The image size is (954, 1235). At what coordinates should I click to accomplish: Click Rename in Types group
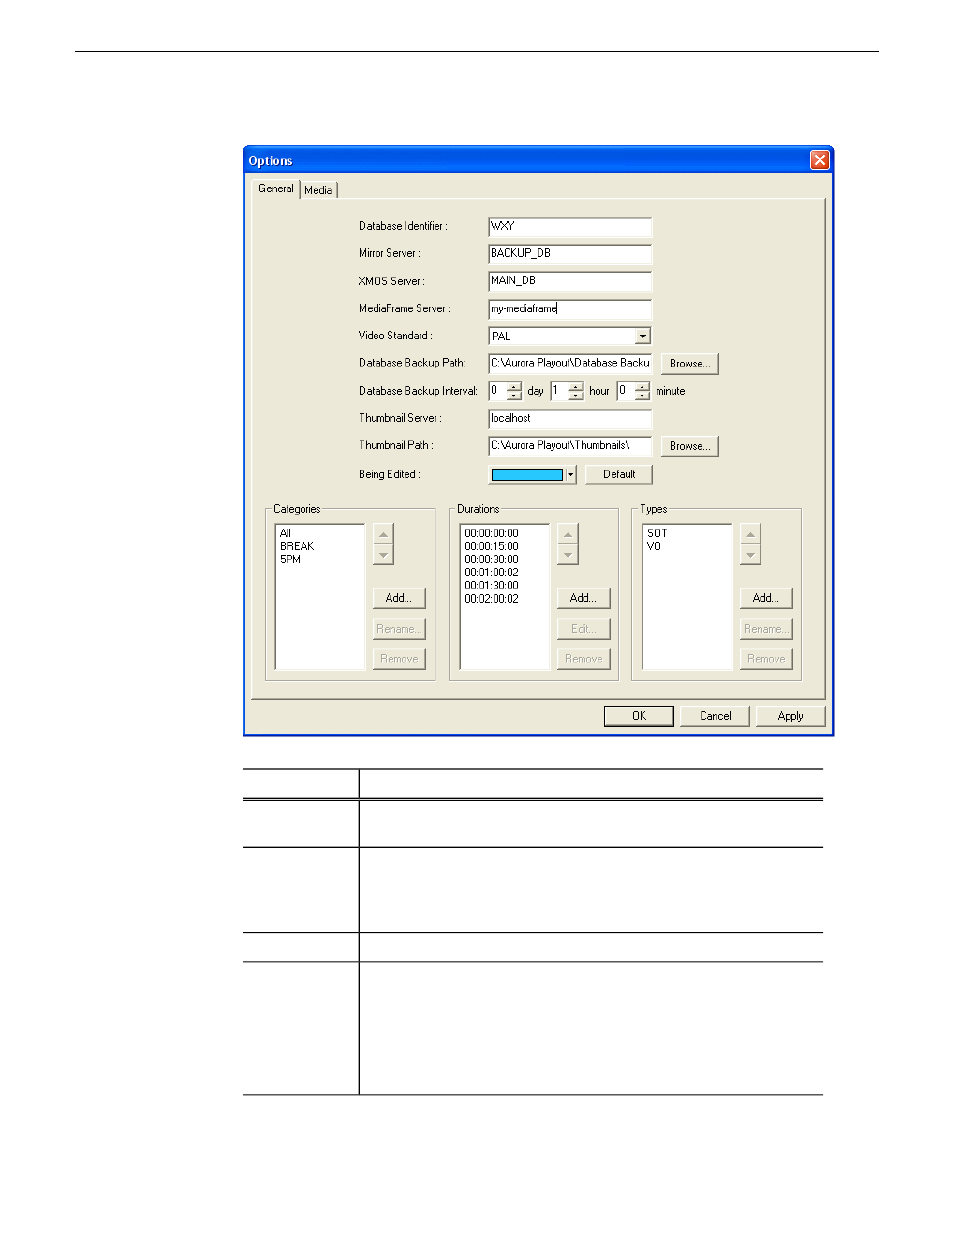point(766,629)
